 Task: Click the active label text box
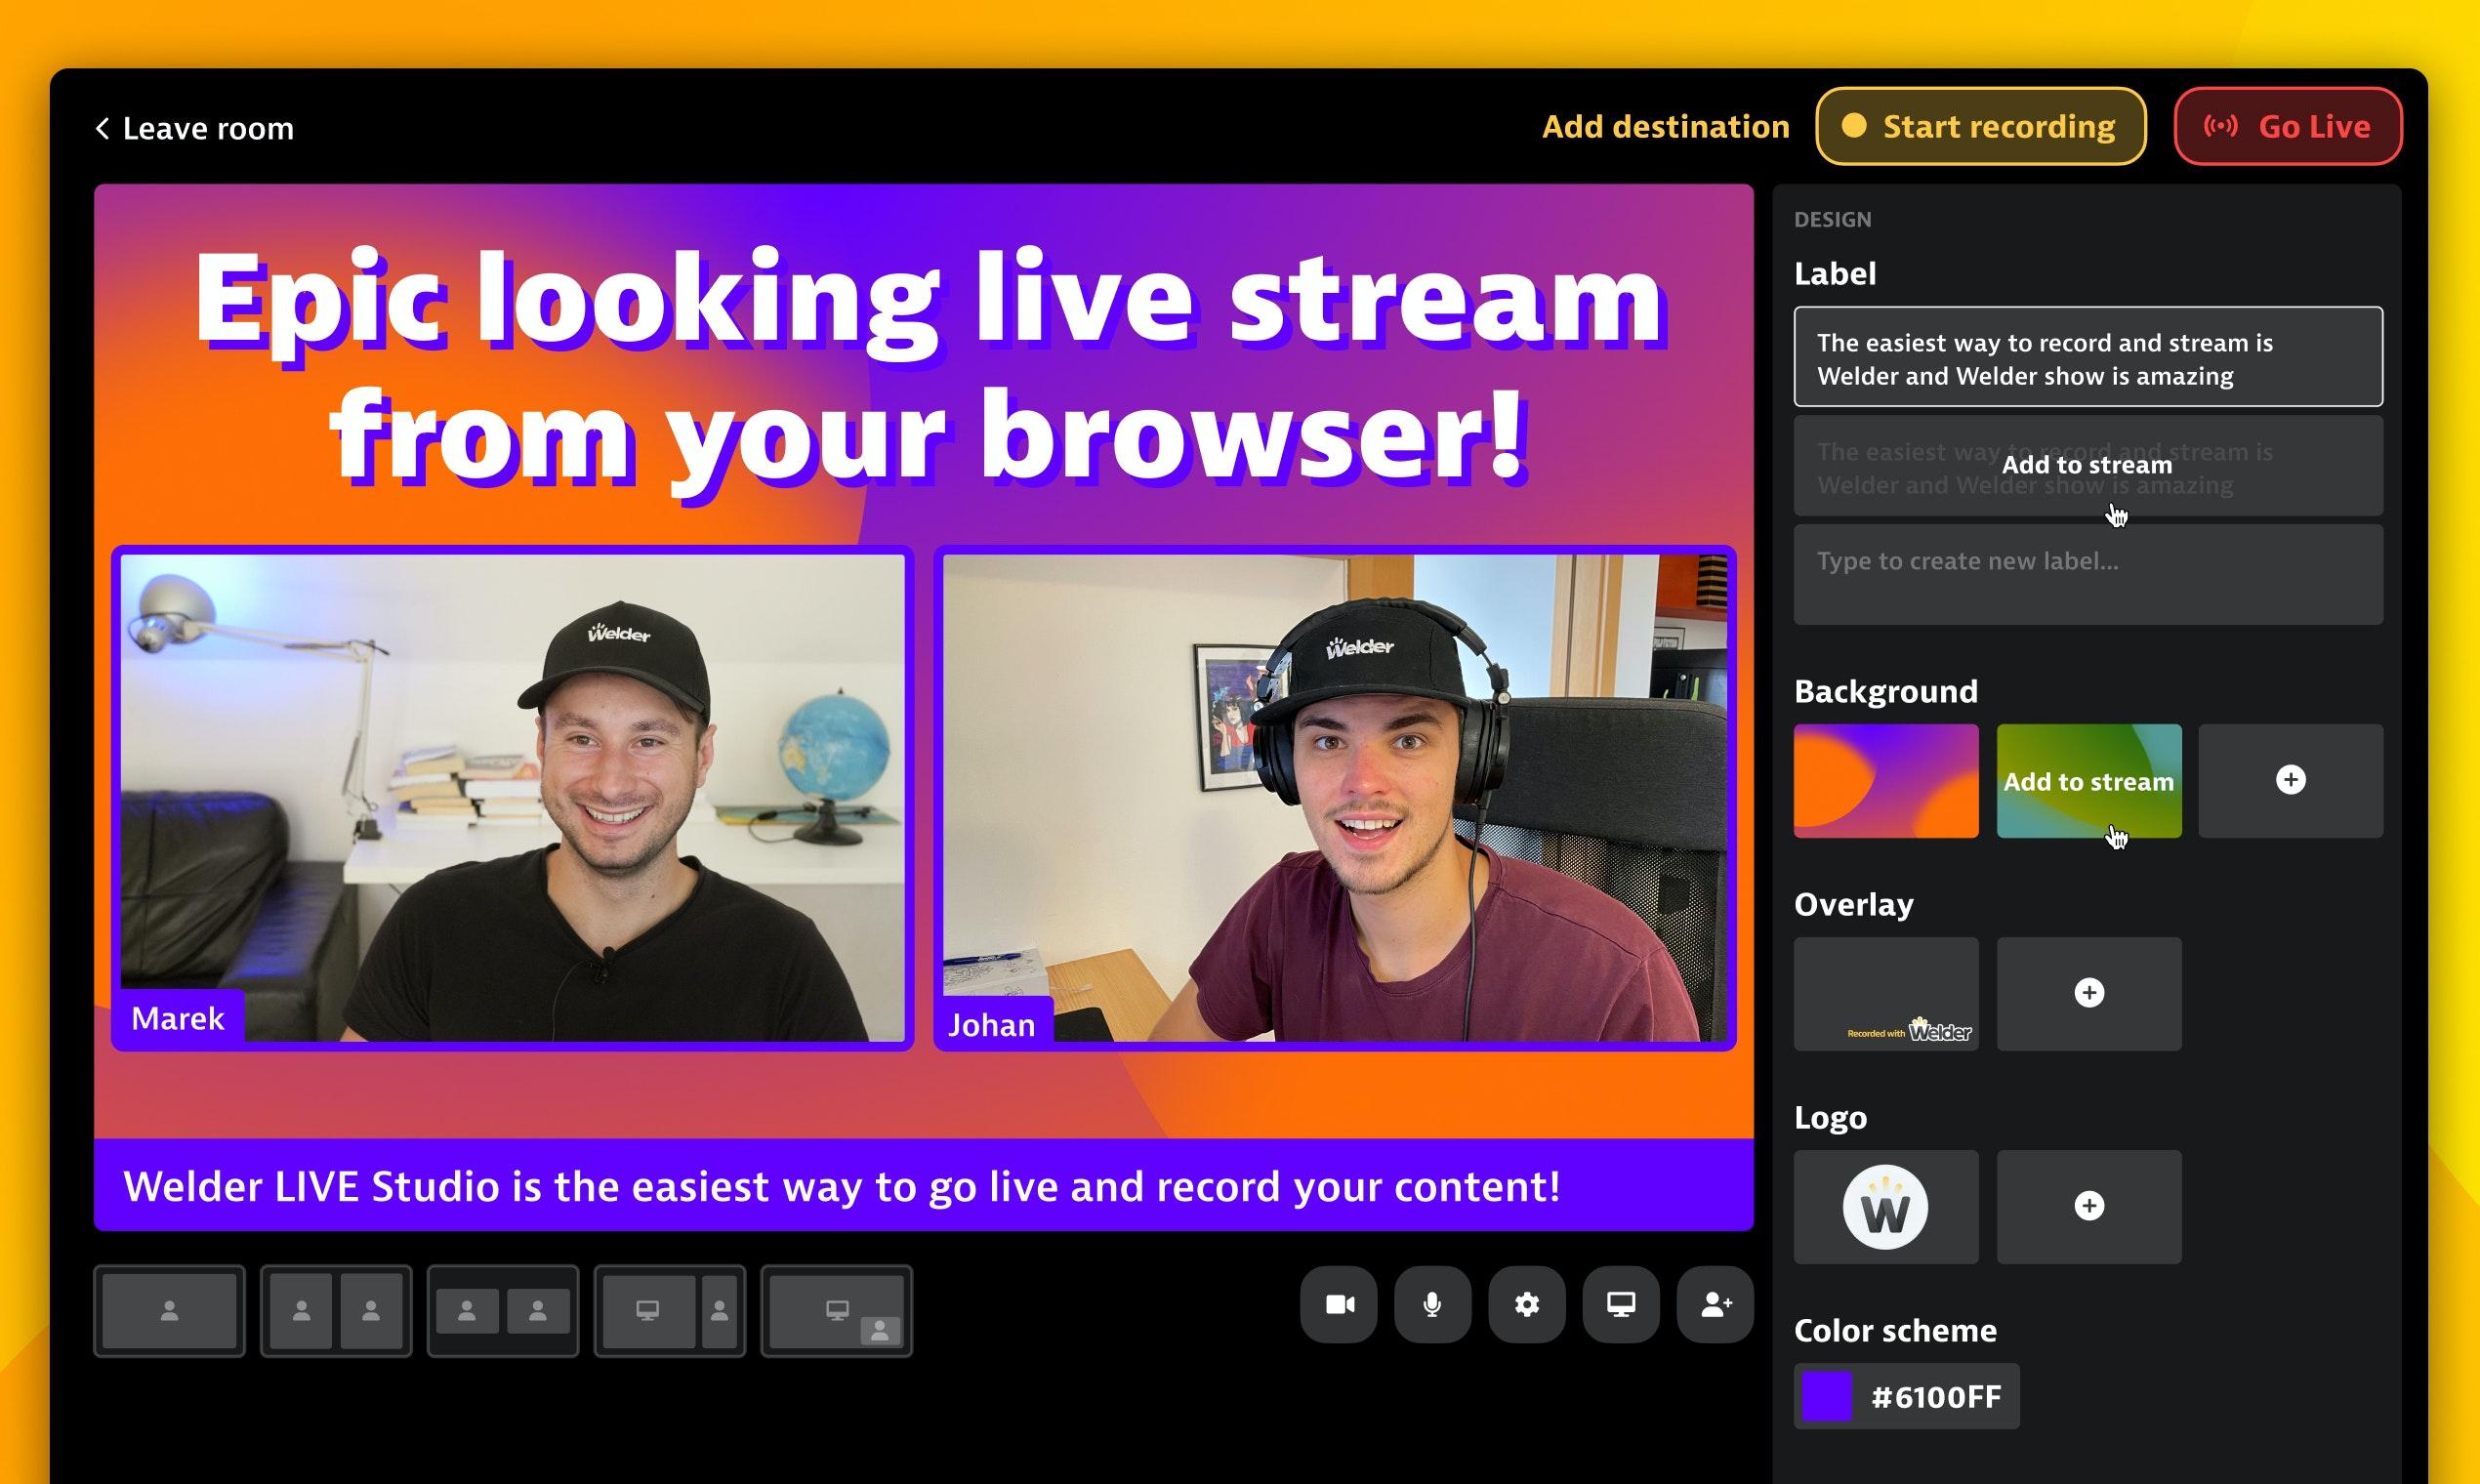2088,357
